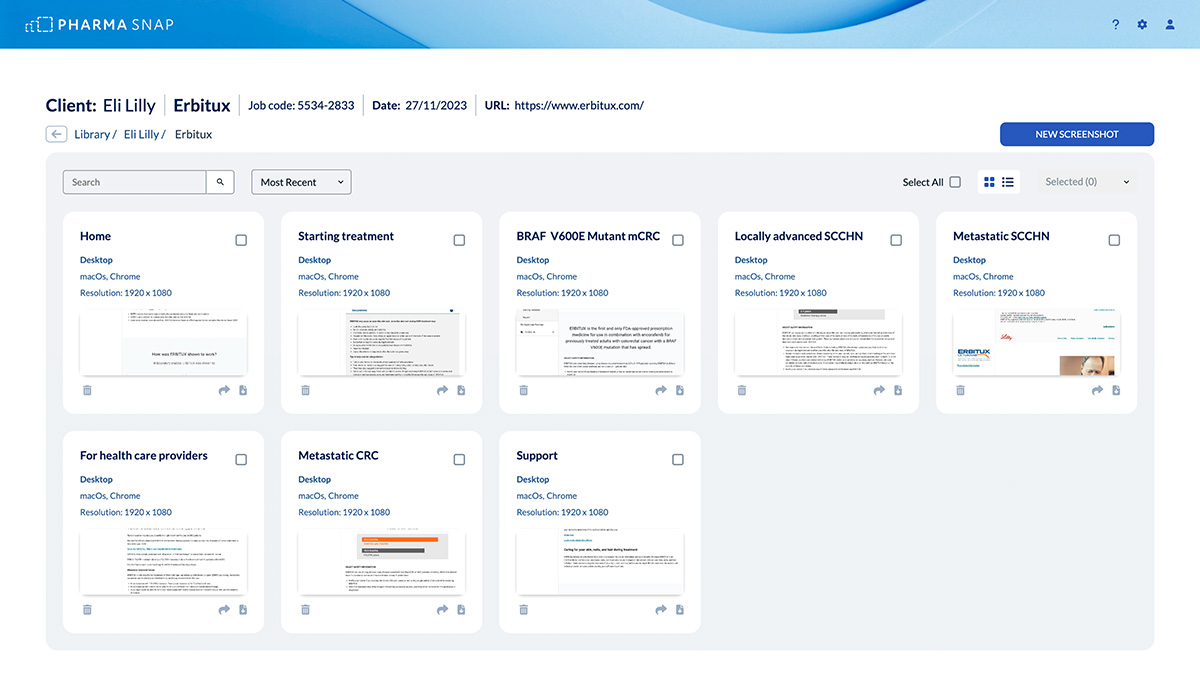Share the Home screenshot card

click(x=224, y=390)
